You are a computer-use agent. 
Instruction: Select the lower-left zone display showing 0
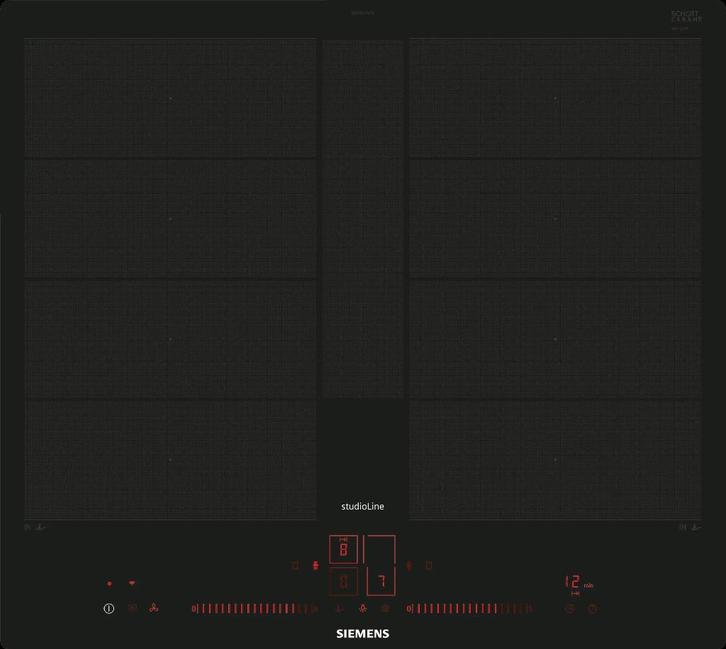tap(343, 581)
